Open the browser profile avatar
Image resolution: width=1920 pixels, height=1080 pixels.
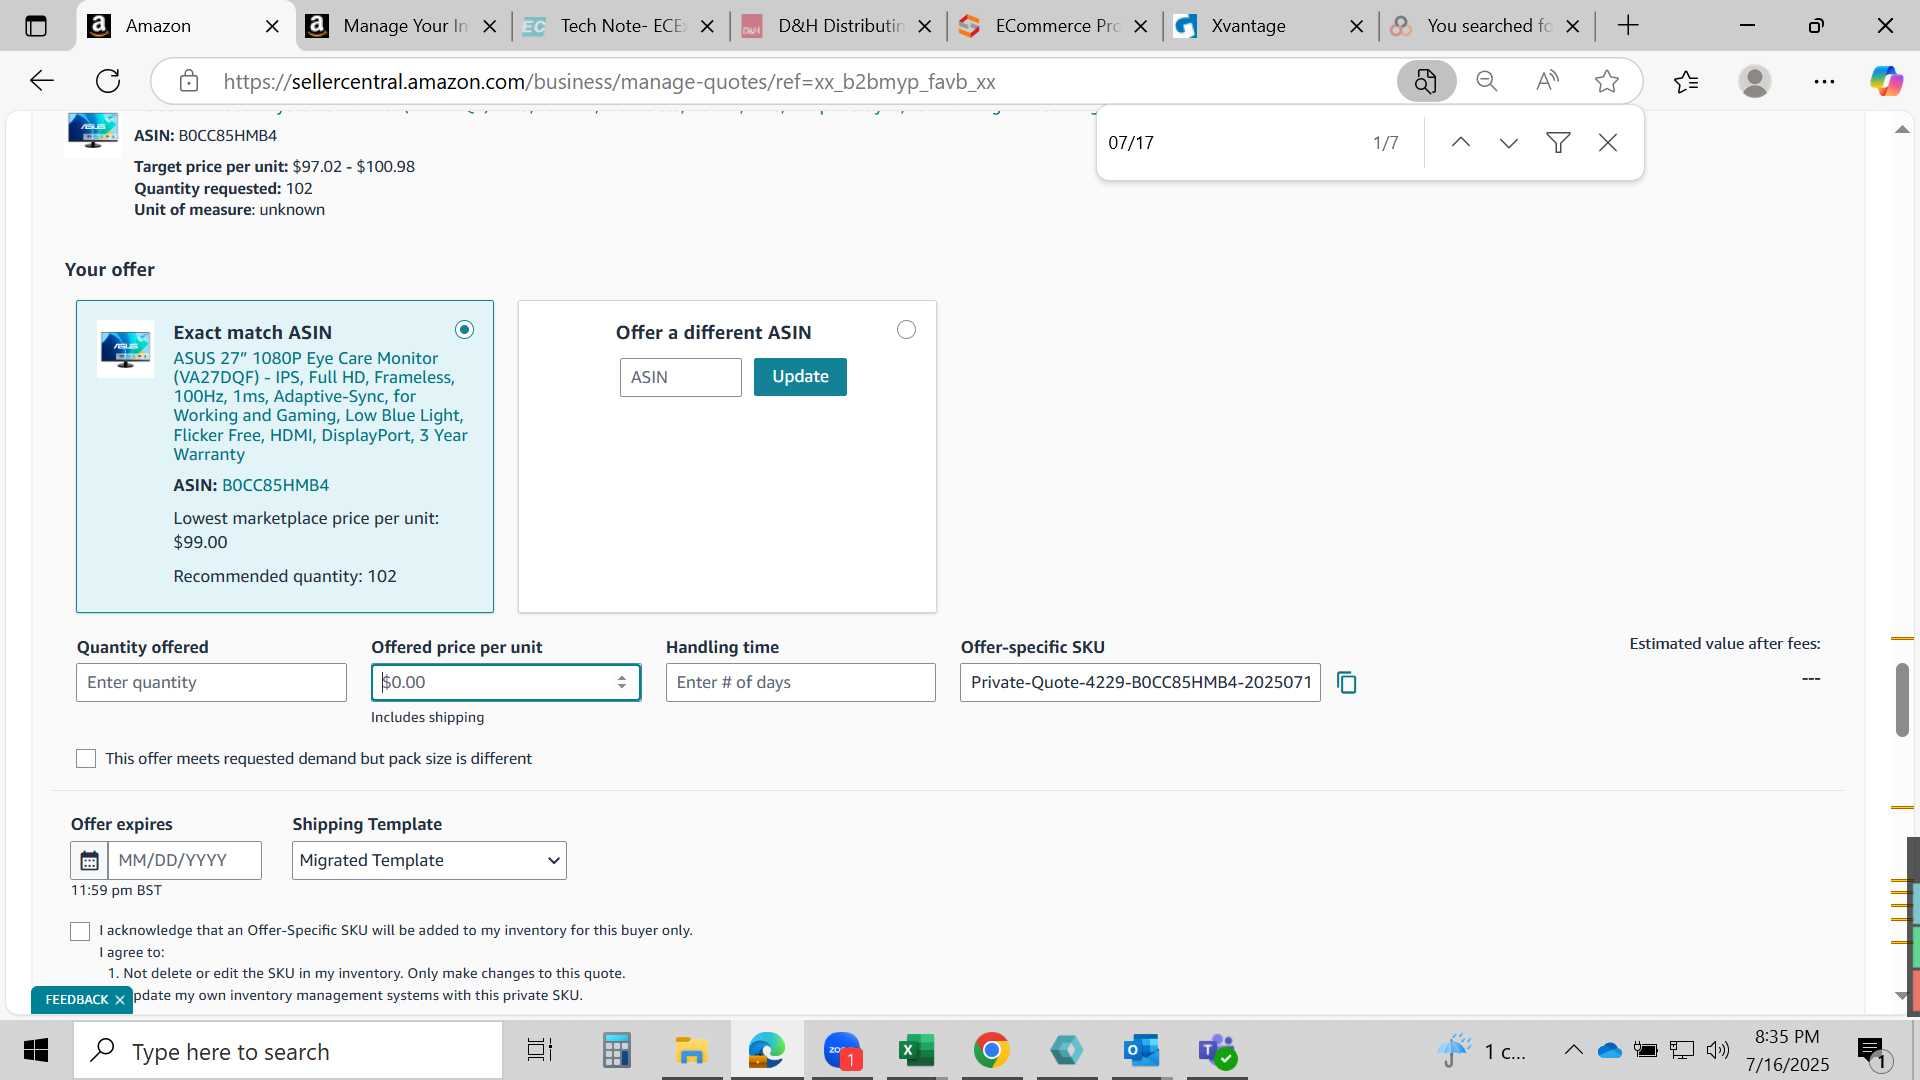(1755, 81)
